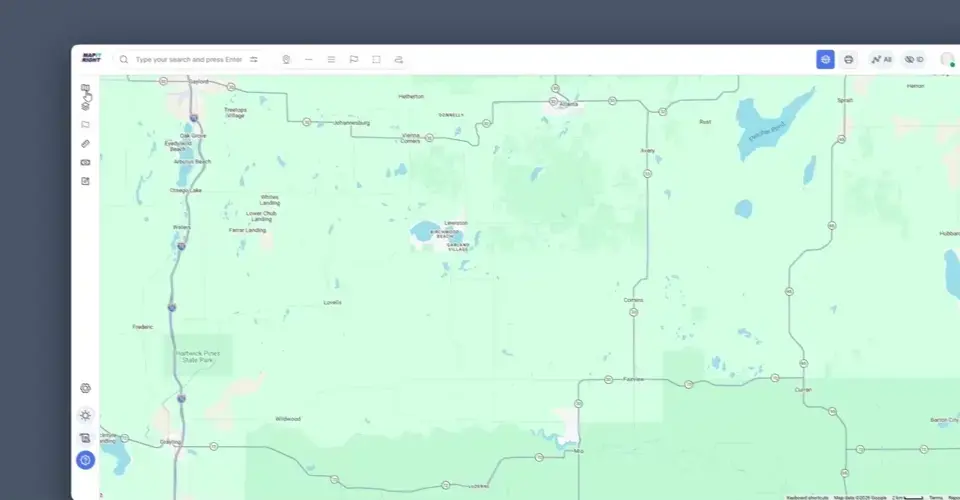Open the flag icon in left sidebar
This screenshot has width=960, height=500.
85,125
